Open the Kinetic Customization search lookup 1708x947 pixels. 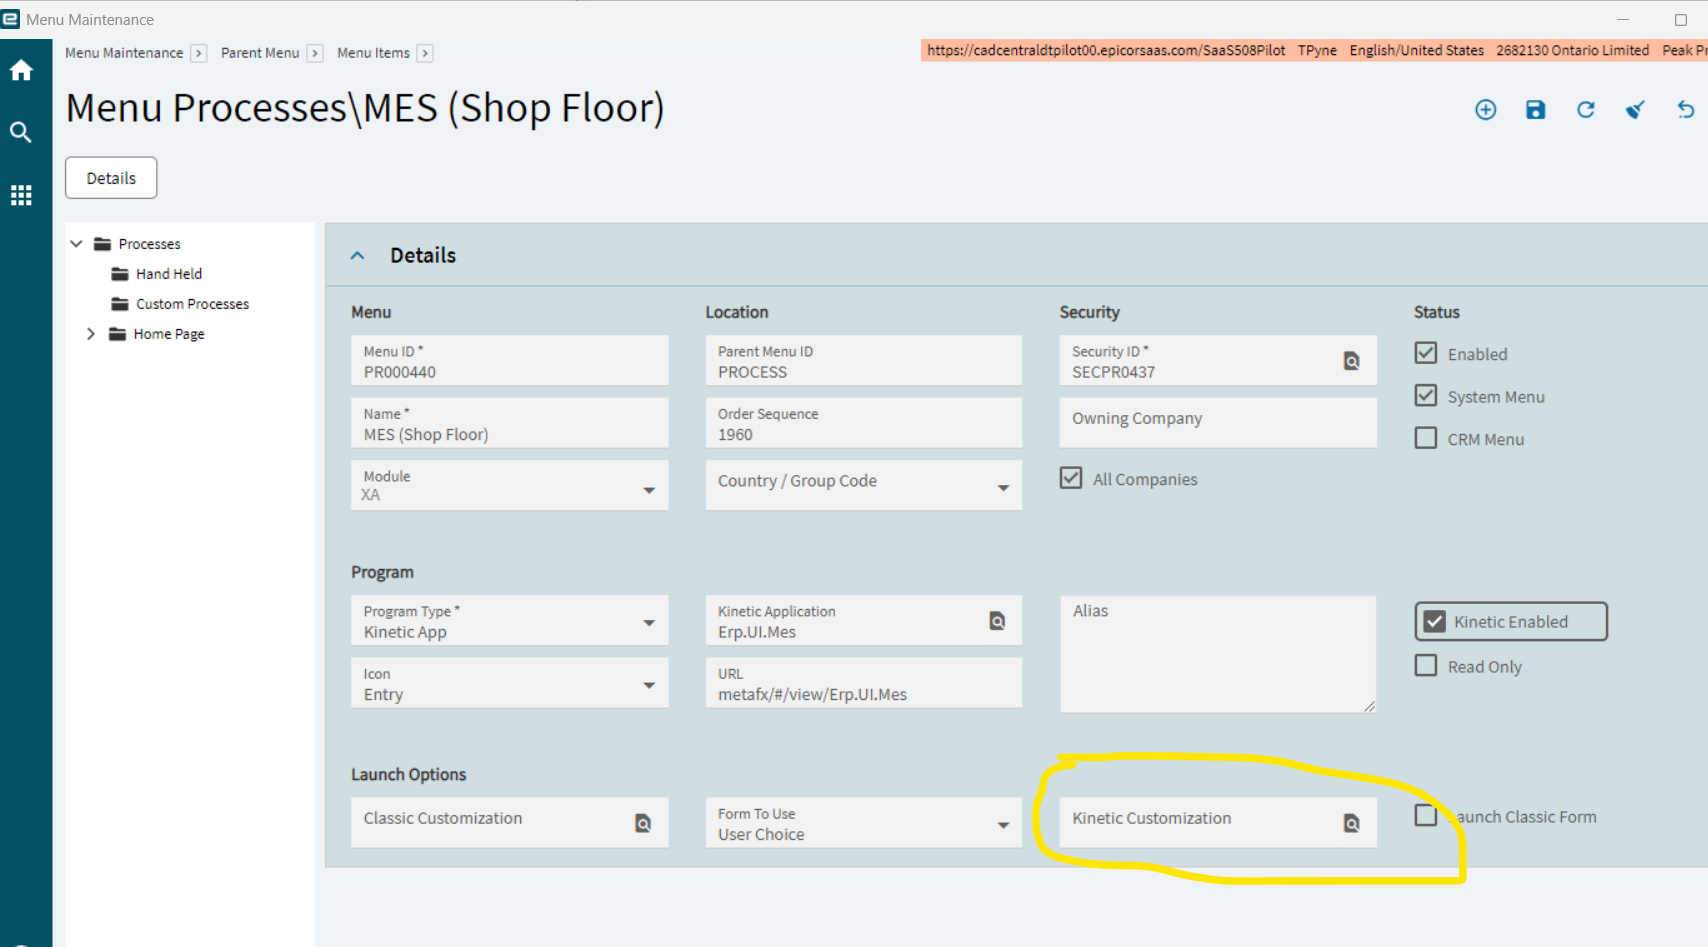(x=1352, y=823)
